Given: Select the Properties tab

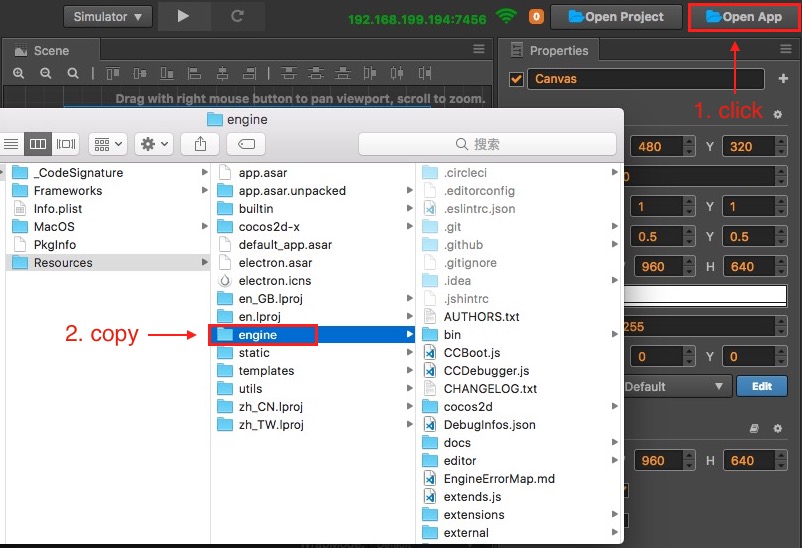Looking at the screenshot, I should [x=549, y=51].
